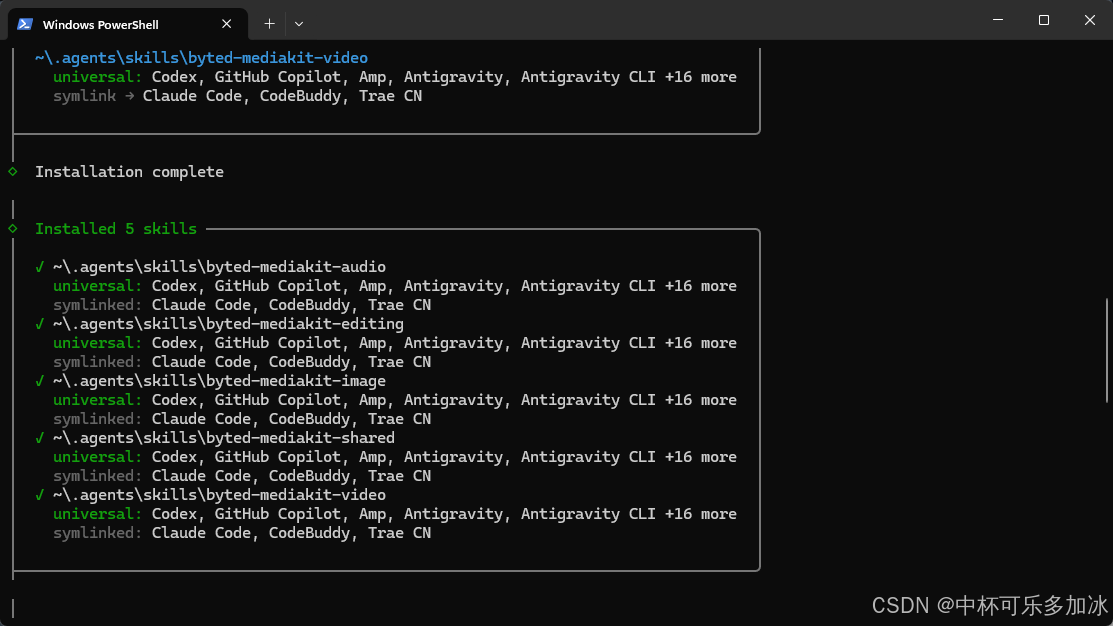Click the checkmark beside byted-mediakit-image
Screen dimensions: 1113x626
[x=40, y=381]
